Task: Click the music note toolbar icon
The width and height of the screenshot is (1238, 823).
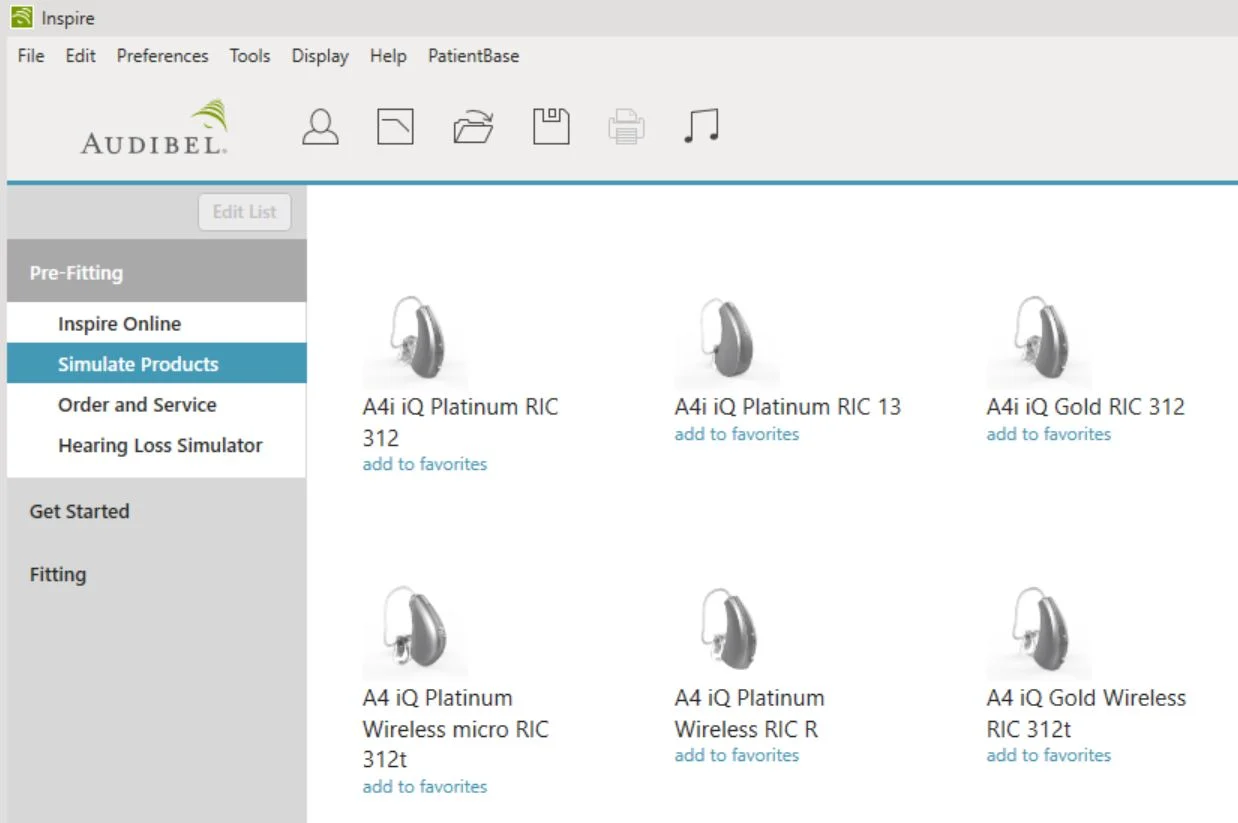Action: (702, 126)
